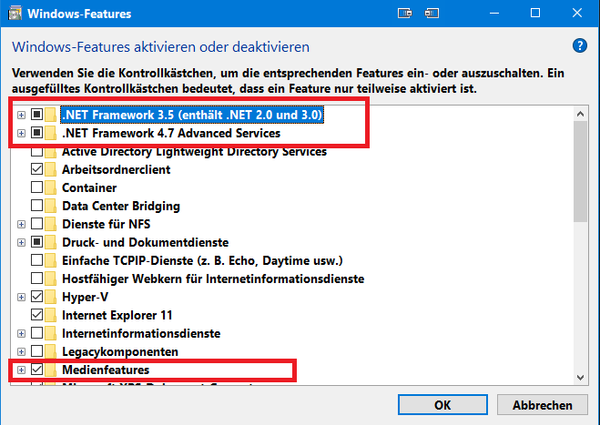Click the blue help question mark icon
This screenshot has height=425, width=600.
(x=579, y=46)
